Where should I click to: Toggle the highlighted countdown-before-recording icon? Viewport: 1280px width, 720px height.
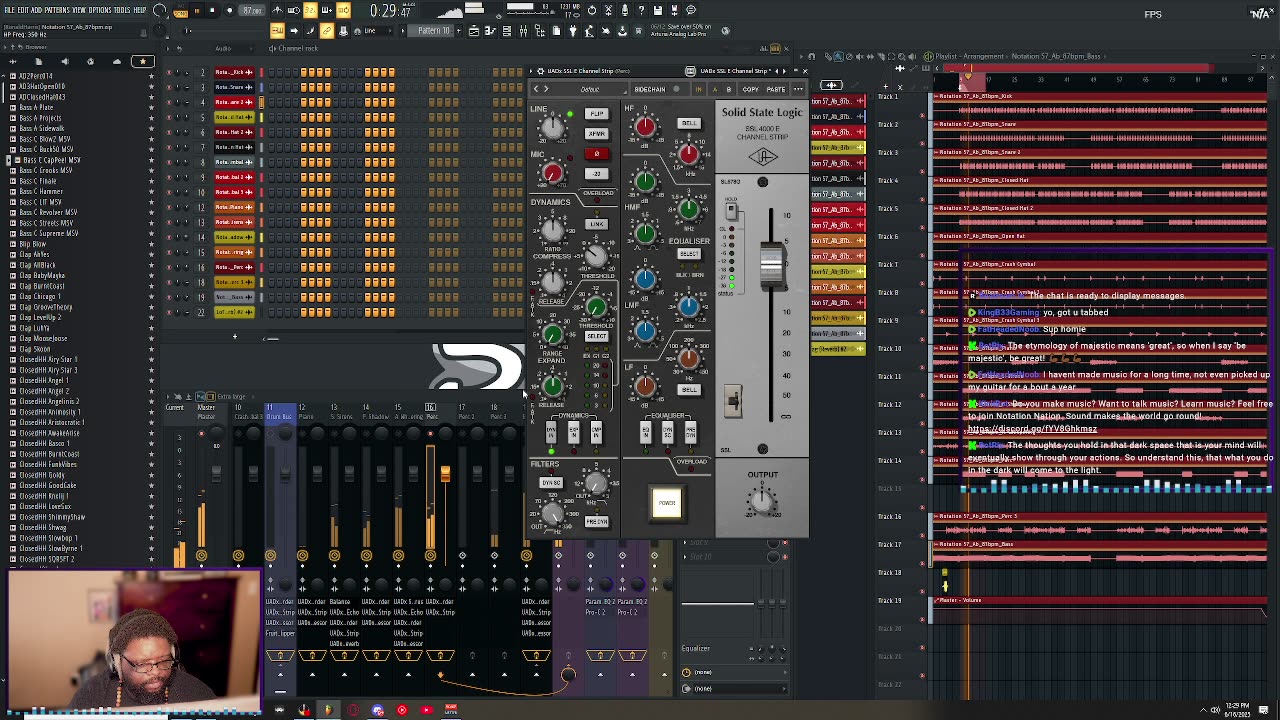click(x=311, y=10)
